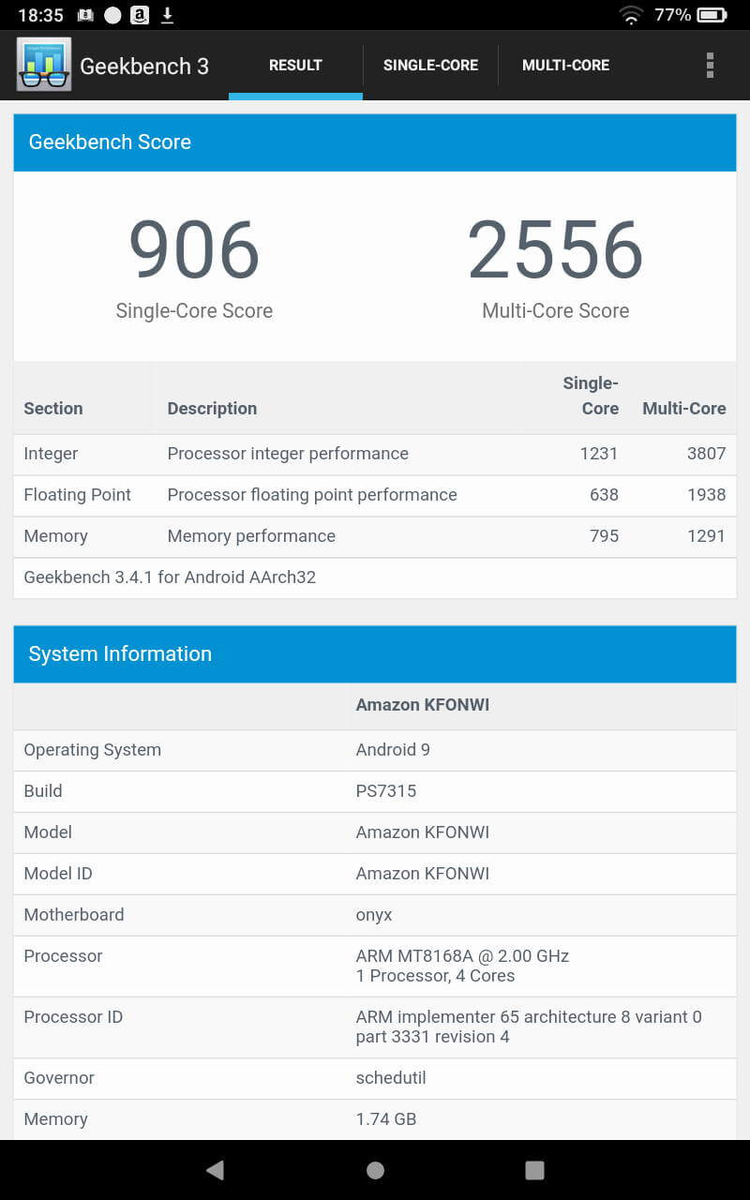Tap the Processor ID row label
The height and width of the screenshot is (1200, 750).
point(73,1017)
